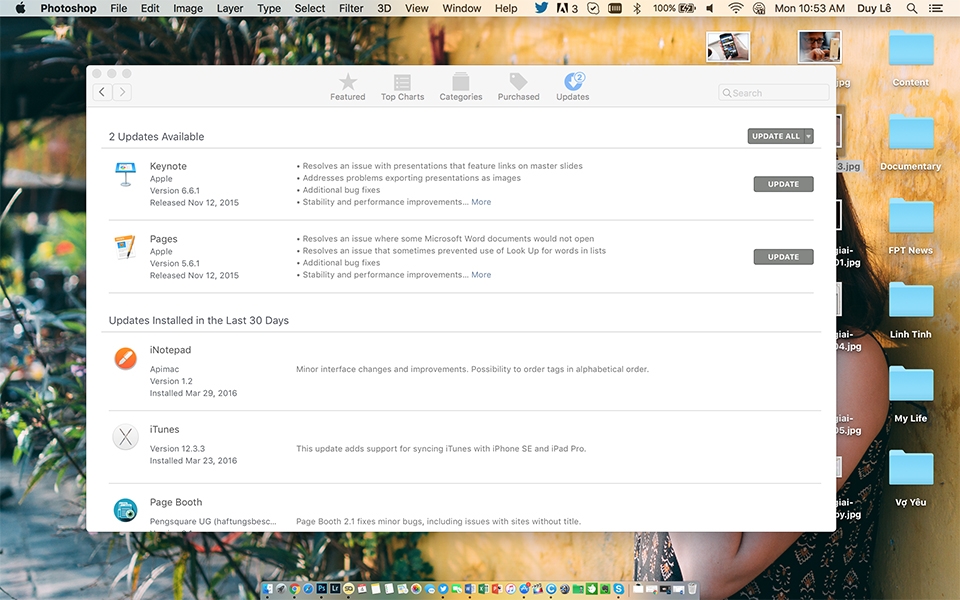The width and height of the screenshot is (960, 600).
Task: Click the iNotepad app icon
Action: click(126, 358)
